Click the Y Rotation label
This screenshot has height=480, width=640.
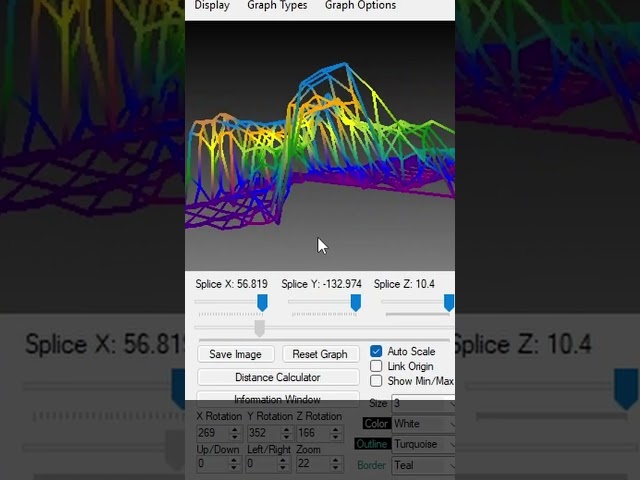pyautogui.click(x=270, y=416)
